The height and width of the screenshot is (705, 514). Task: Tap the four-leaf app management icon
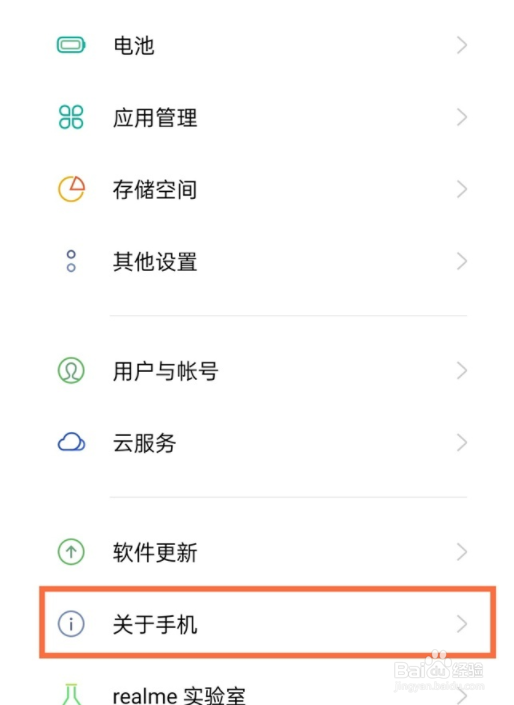71,117
